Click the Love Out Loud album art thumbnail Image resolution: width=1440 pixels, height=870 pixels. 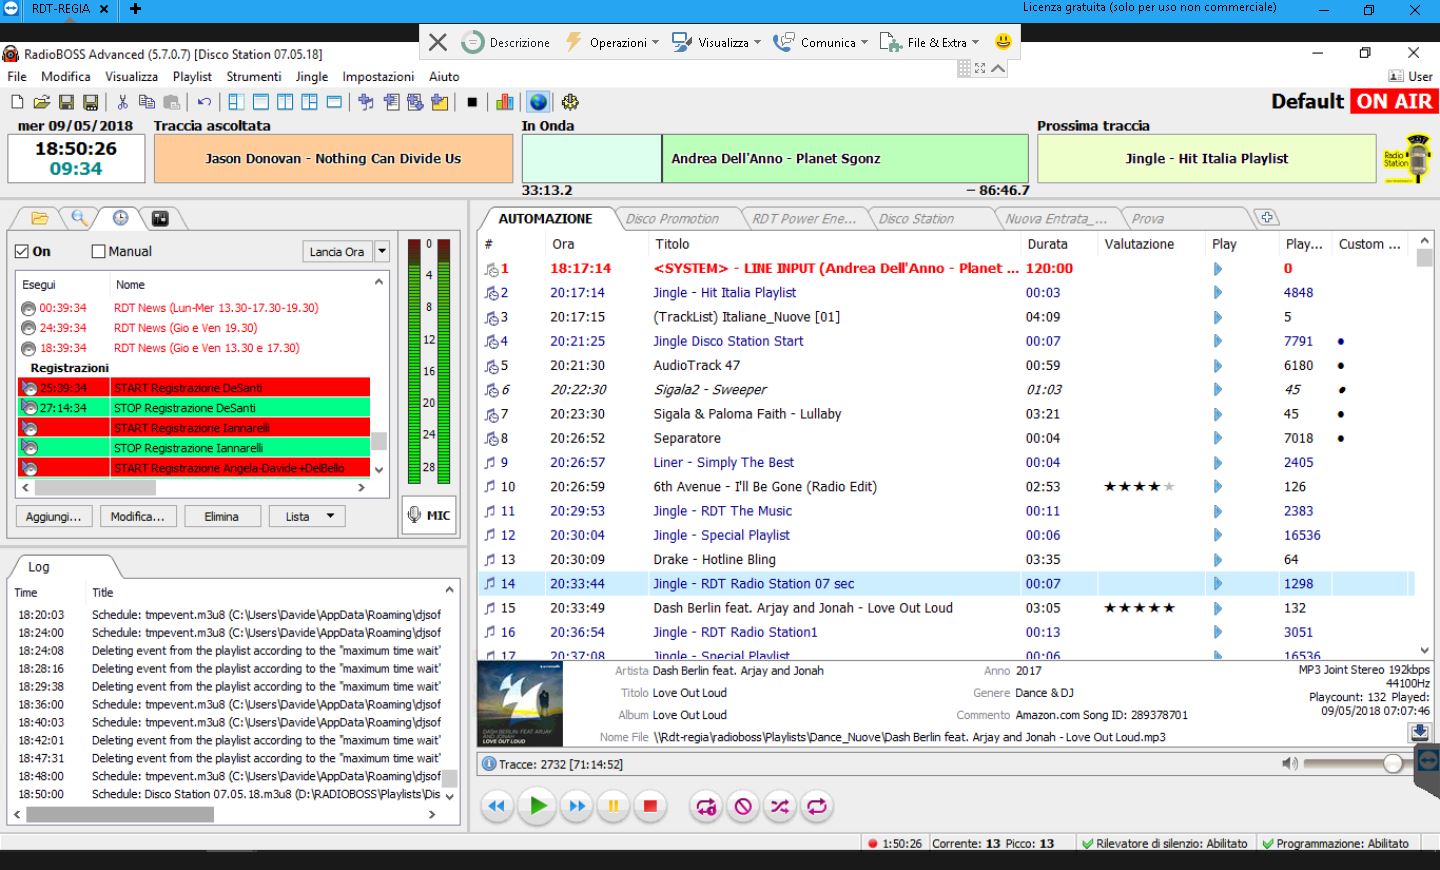pos(520,705)
